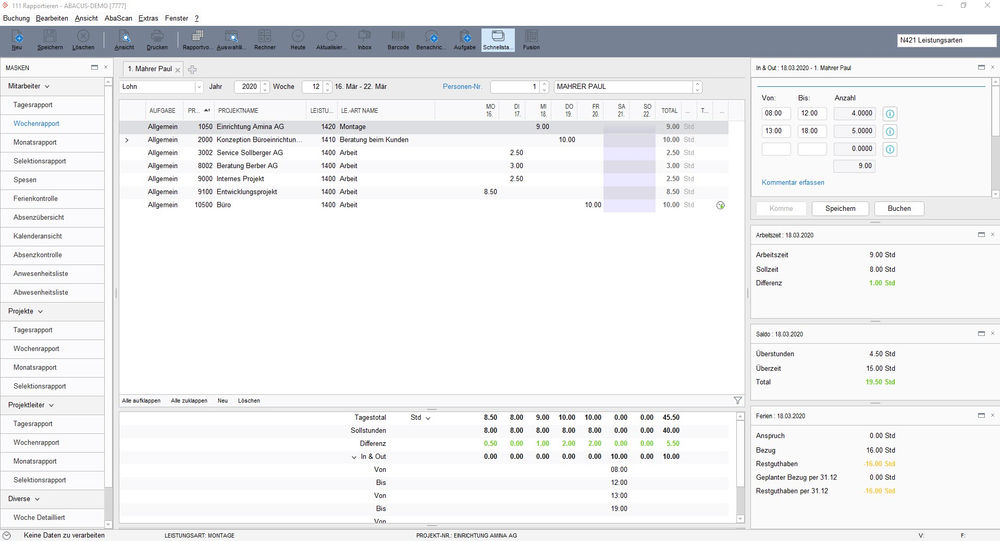This screenshot has height=541, width=1000.
Task: Click status bar icon left of Keine Daten
Action: pyautogui.click(x=6, y=535)
